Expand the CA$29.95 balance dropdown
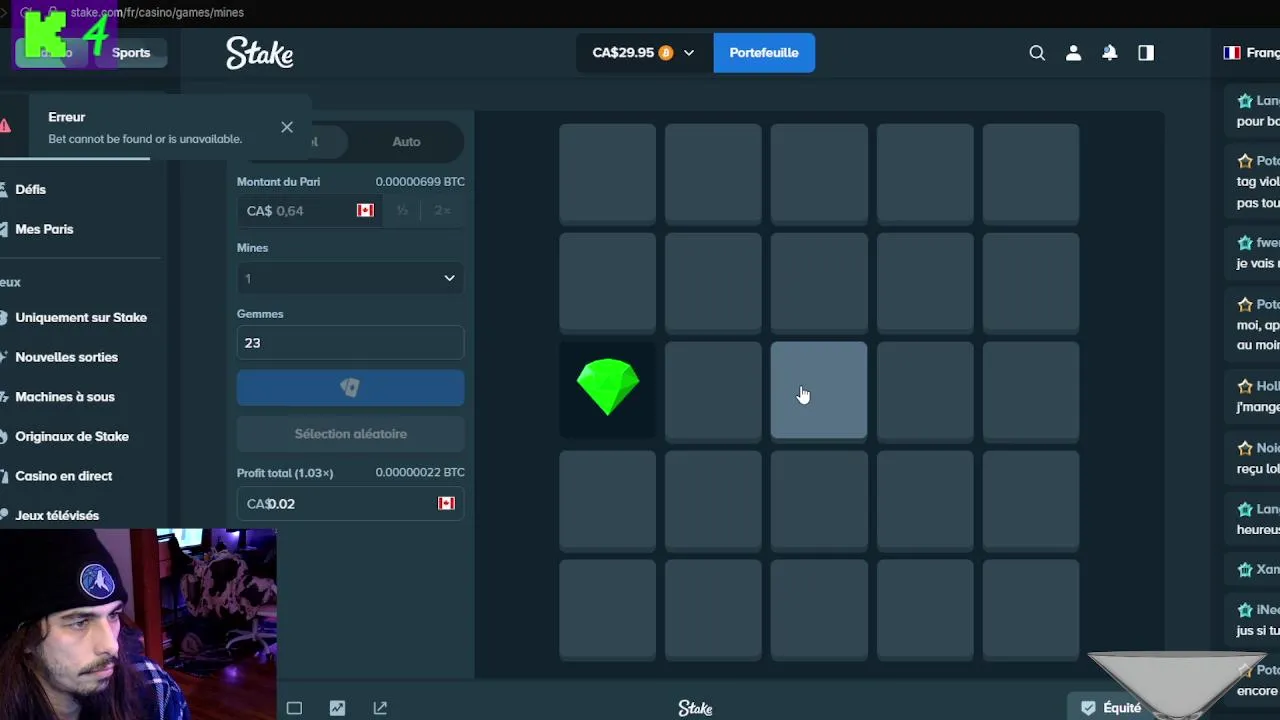 643,53
